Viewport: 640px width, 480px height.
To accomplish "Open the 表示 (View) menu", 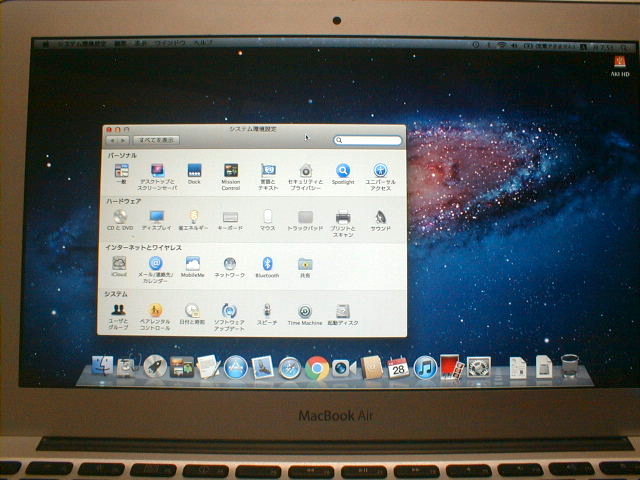I will (x=140, y=44).
